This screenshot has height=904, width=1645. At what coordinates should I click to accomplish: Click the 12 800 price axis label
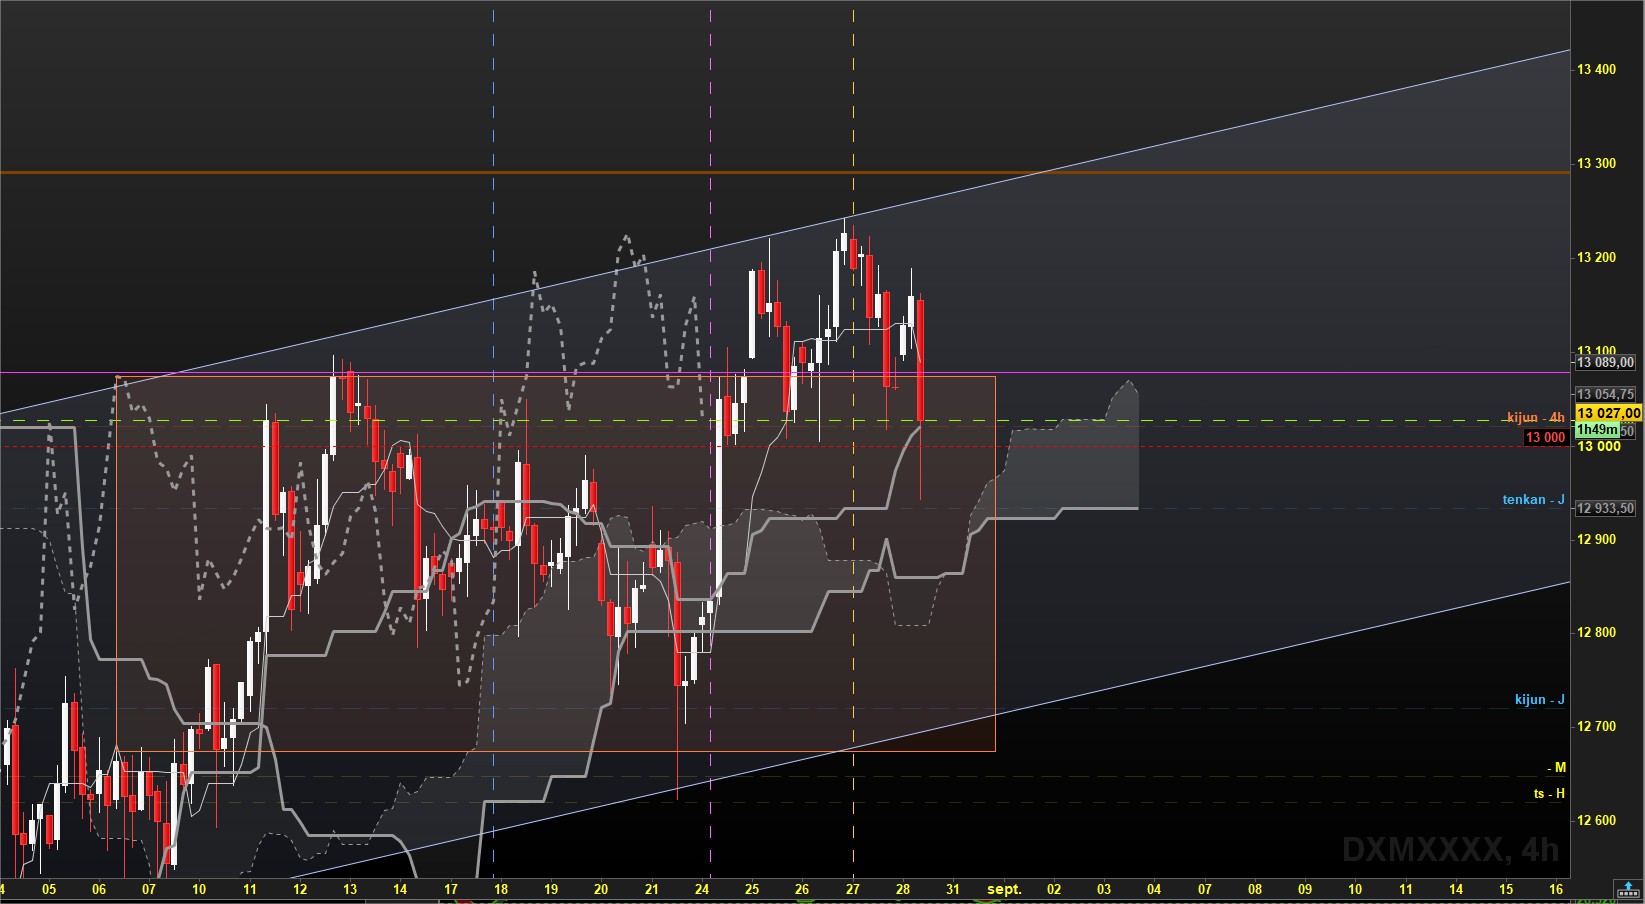(x=1596, y=632)
